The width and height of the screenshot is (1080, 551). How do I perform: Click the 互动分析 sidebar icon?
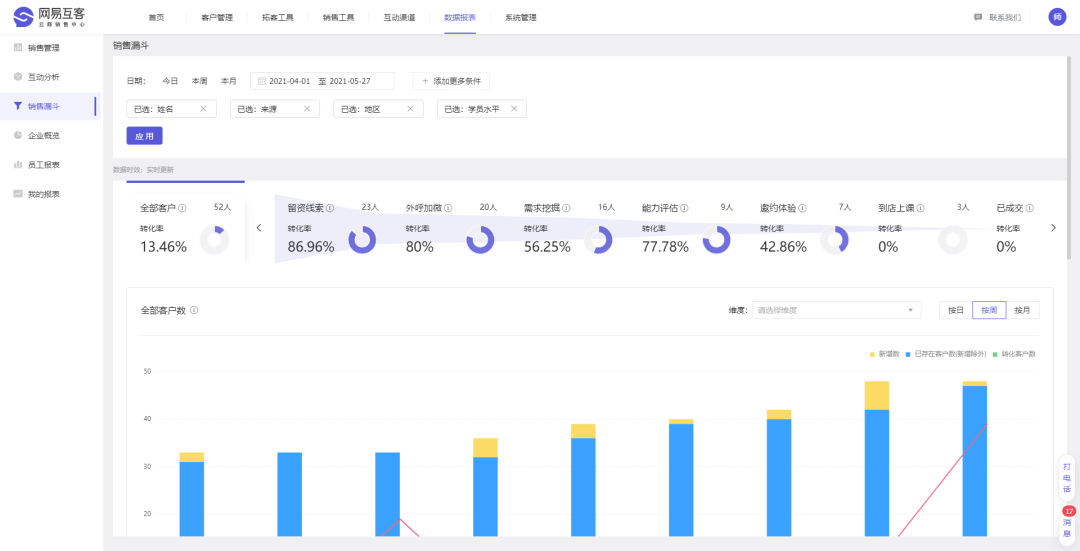18,77
